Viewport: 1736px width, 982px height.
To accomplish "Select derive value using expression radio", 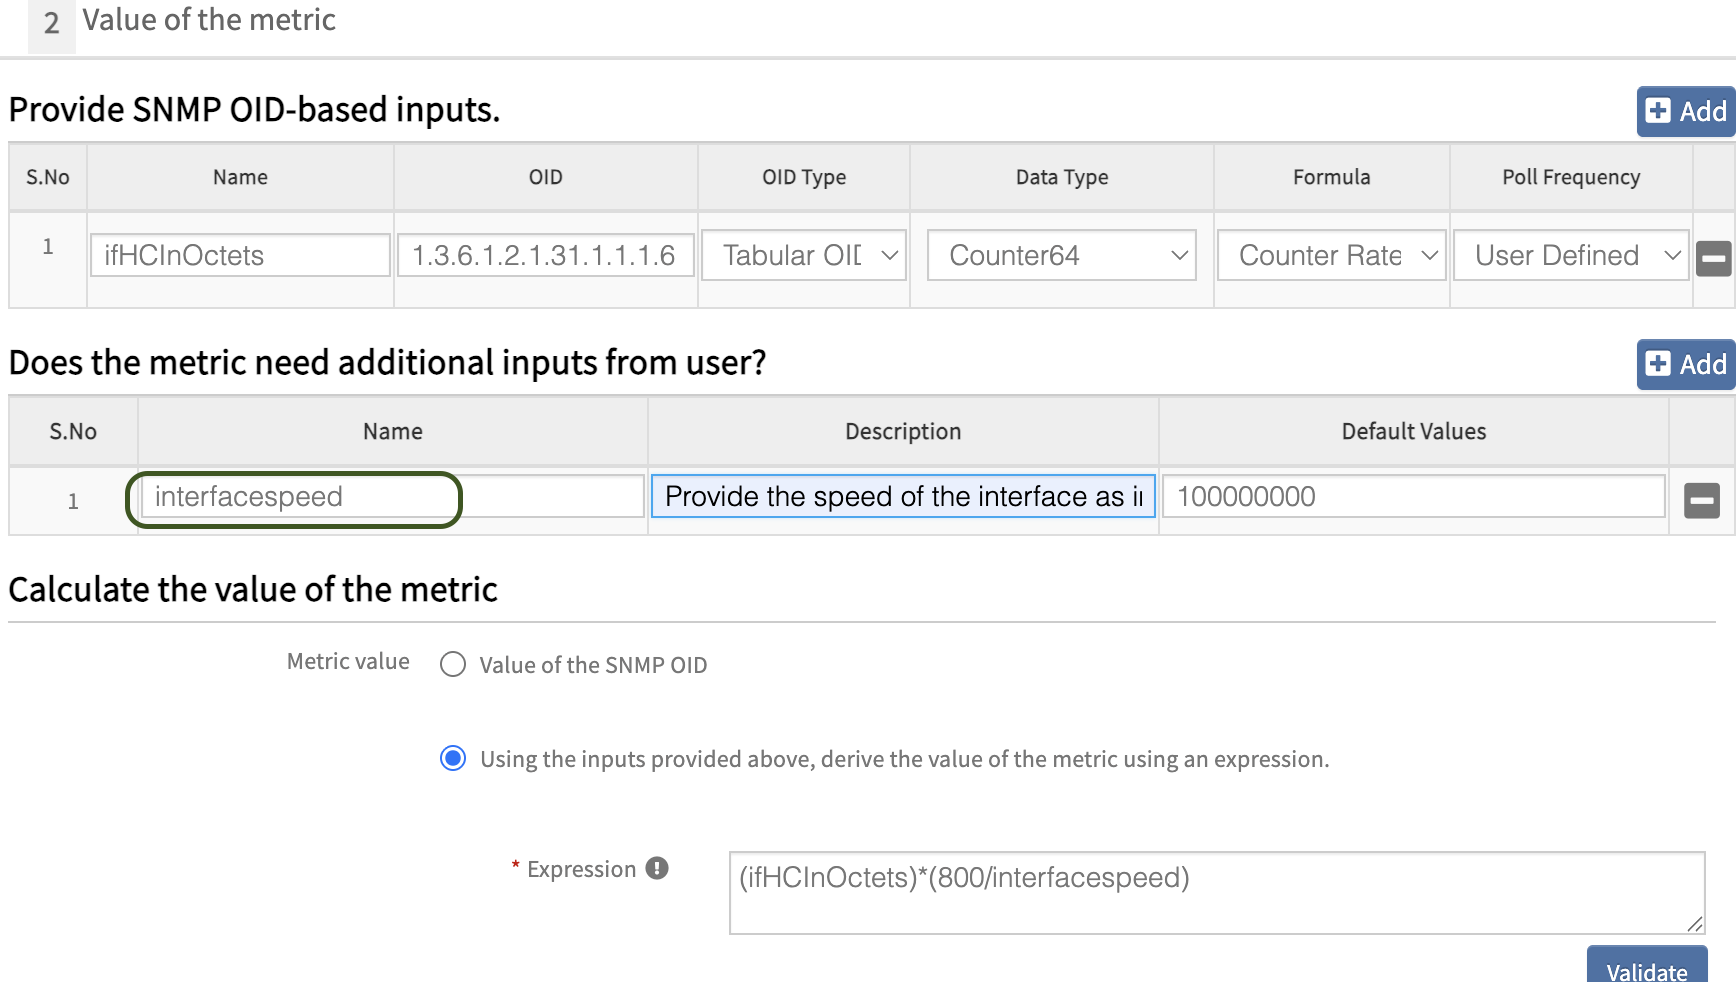I will point(453,759).
